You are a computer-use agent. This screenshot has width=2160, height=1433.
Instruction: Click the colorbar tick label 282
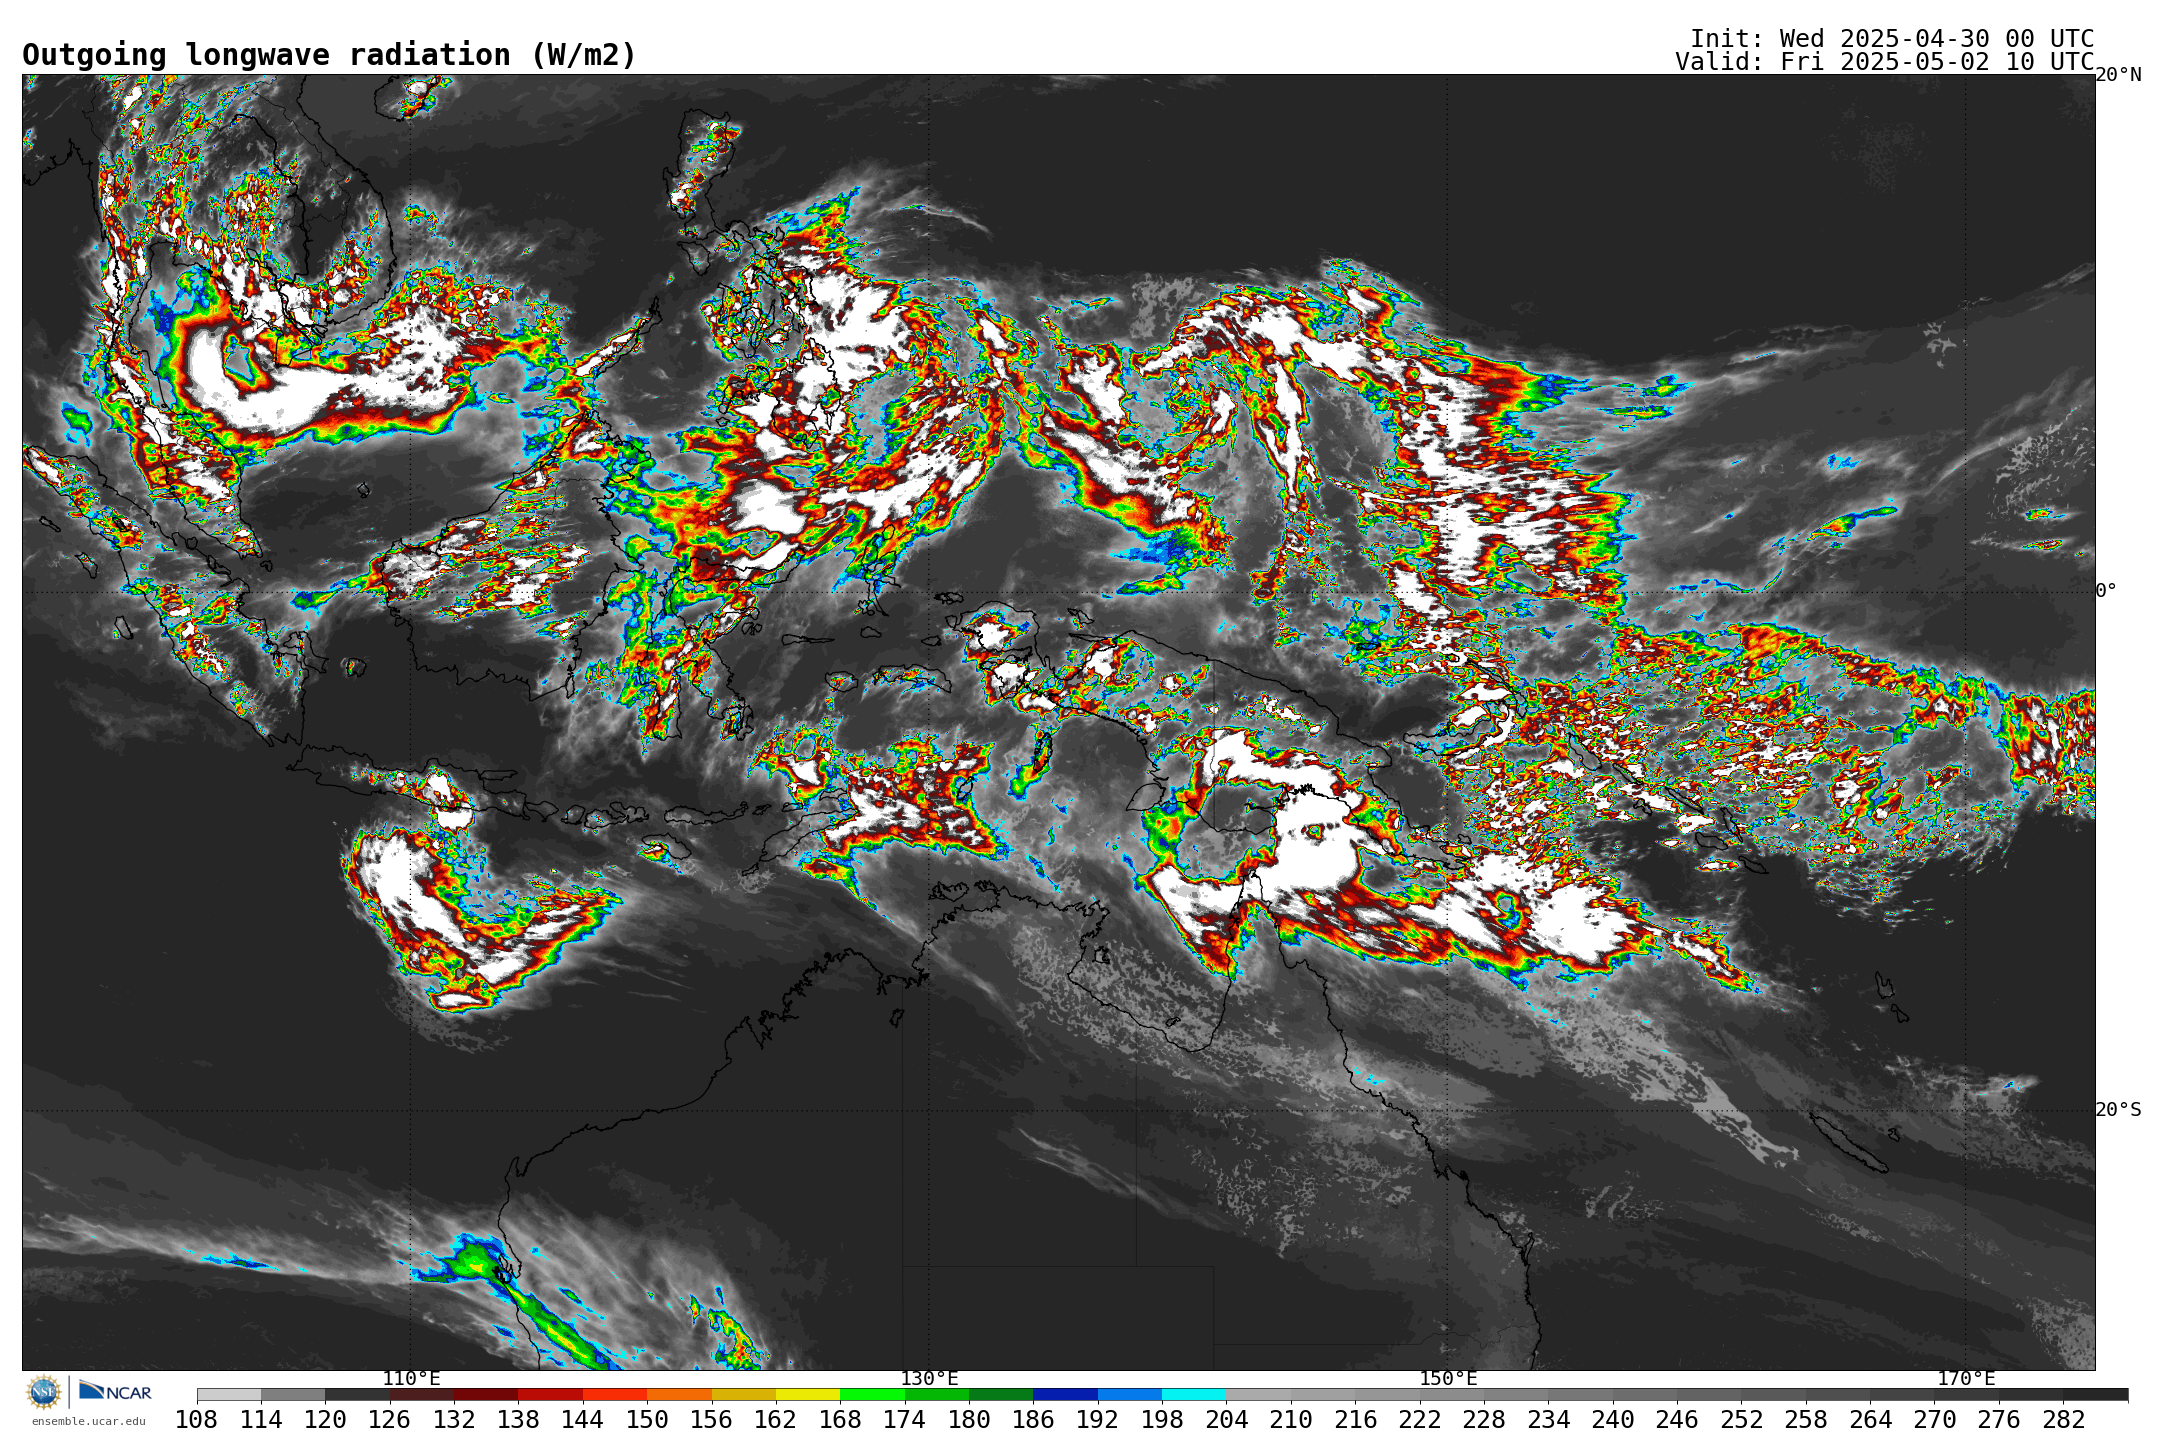tap(2063, 1420)
